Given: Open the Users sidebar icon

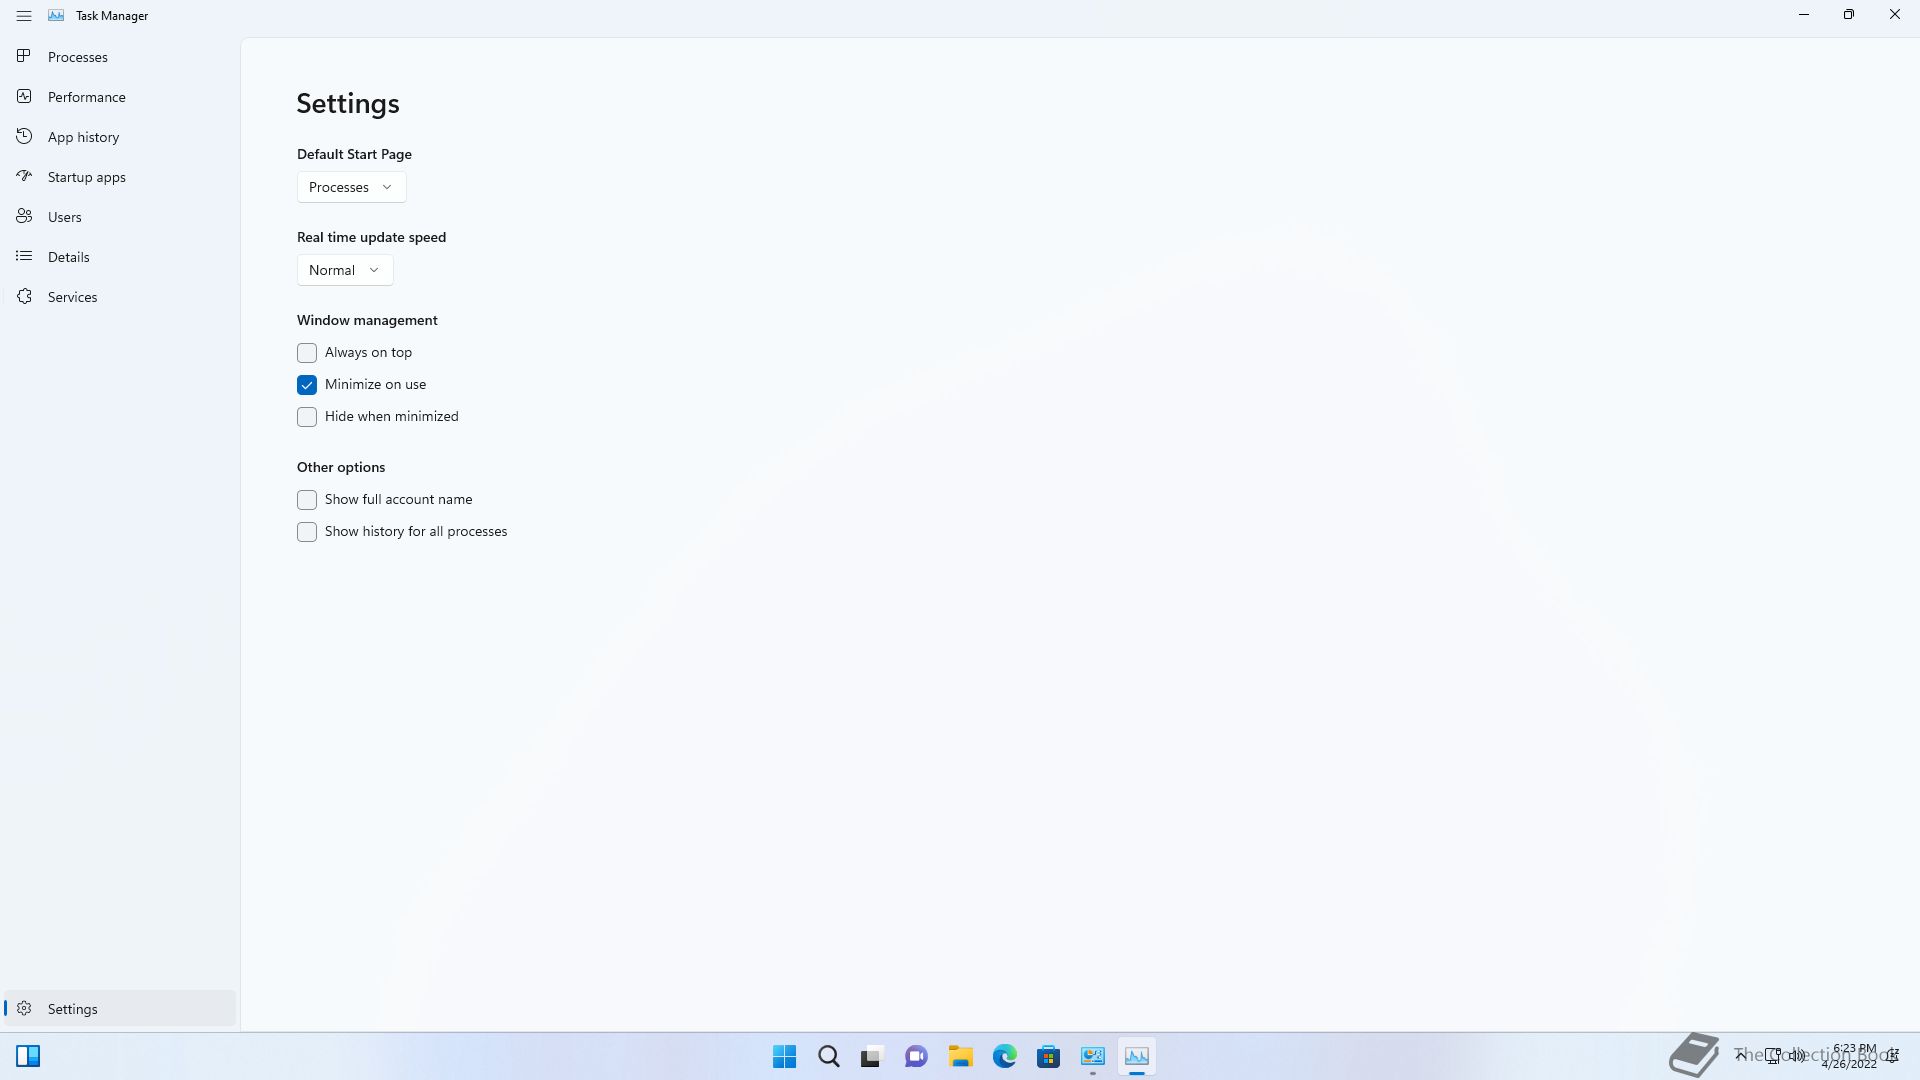Looking at the screenshot, I should [24, 217].
